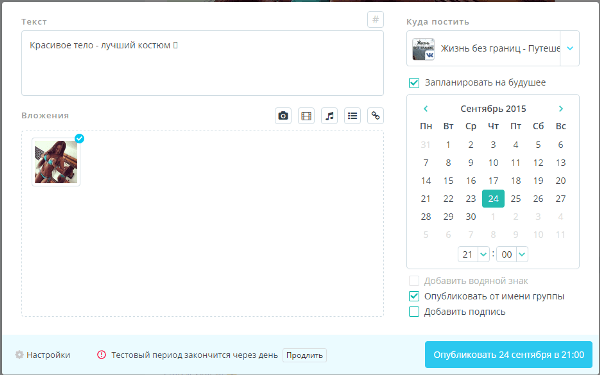Select September 25 in the calendar
Image resolution: width=600 pixels, height=375 pixels.
[x=516, y=199]
